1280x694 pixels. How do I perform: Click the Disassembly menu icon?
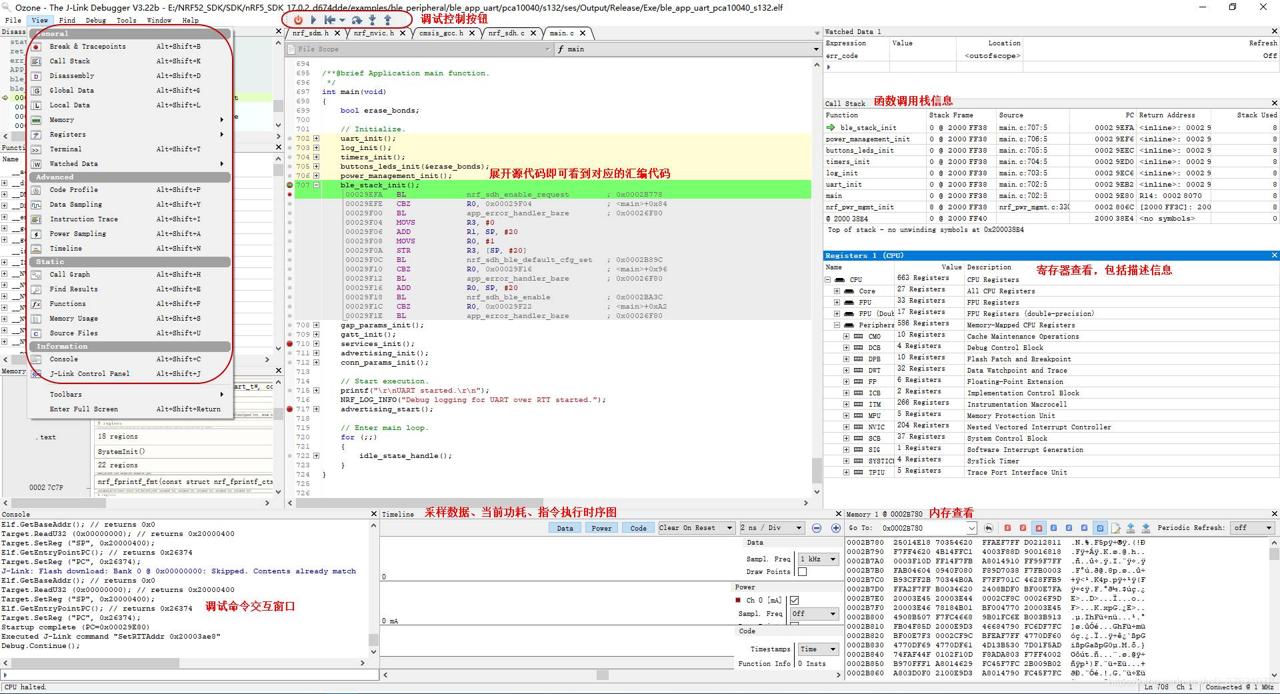[37, 76]
